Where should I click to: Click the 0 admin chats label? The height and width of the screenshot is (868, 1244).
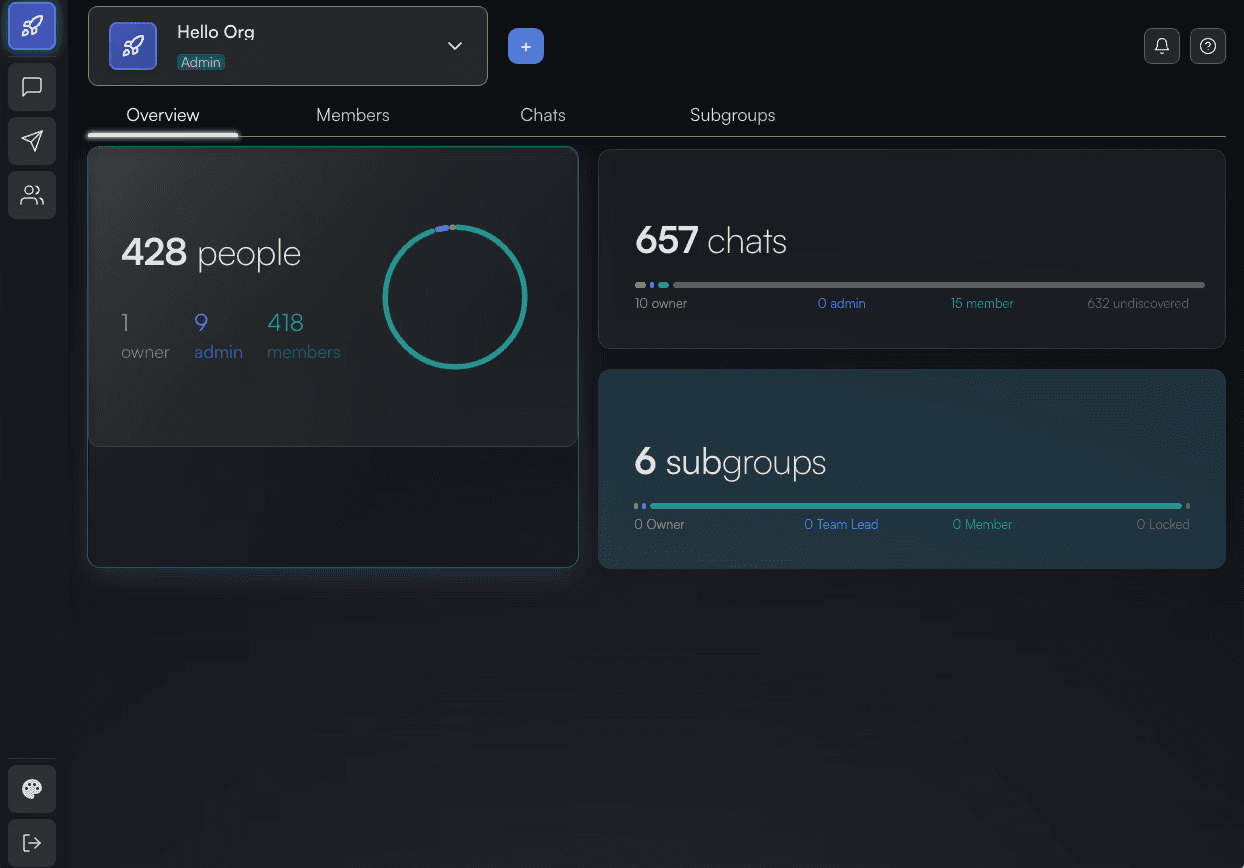pyautogui.click(x=842, y=303)
